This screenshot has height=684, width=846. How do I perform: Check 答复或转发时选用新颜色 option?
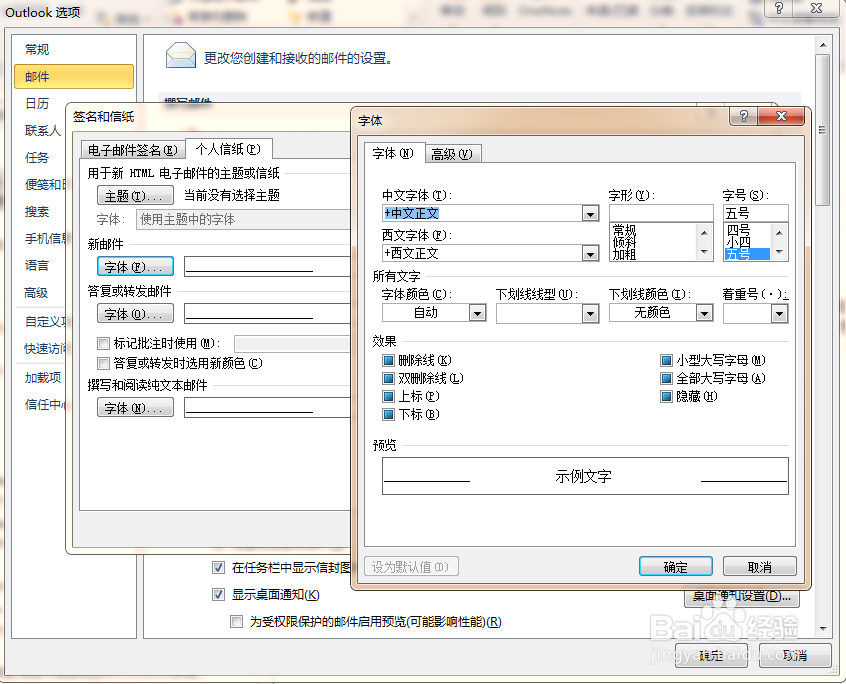103,363
